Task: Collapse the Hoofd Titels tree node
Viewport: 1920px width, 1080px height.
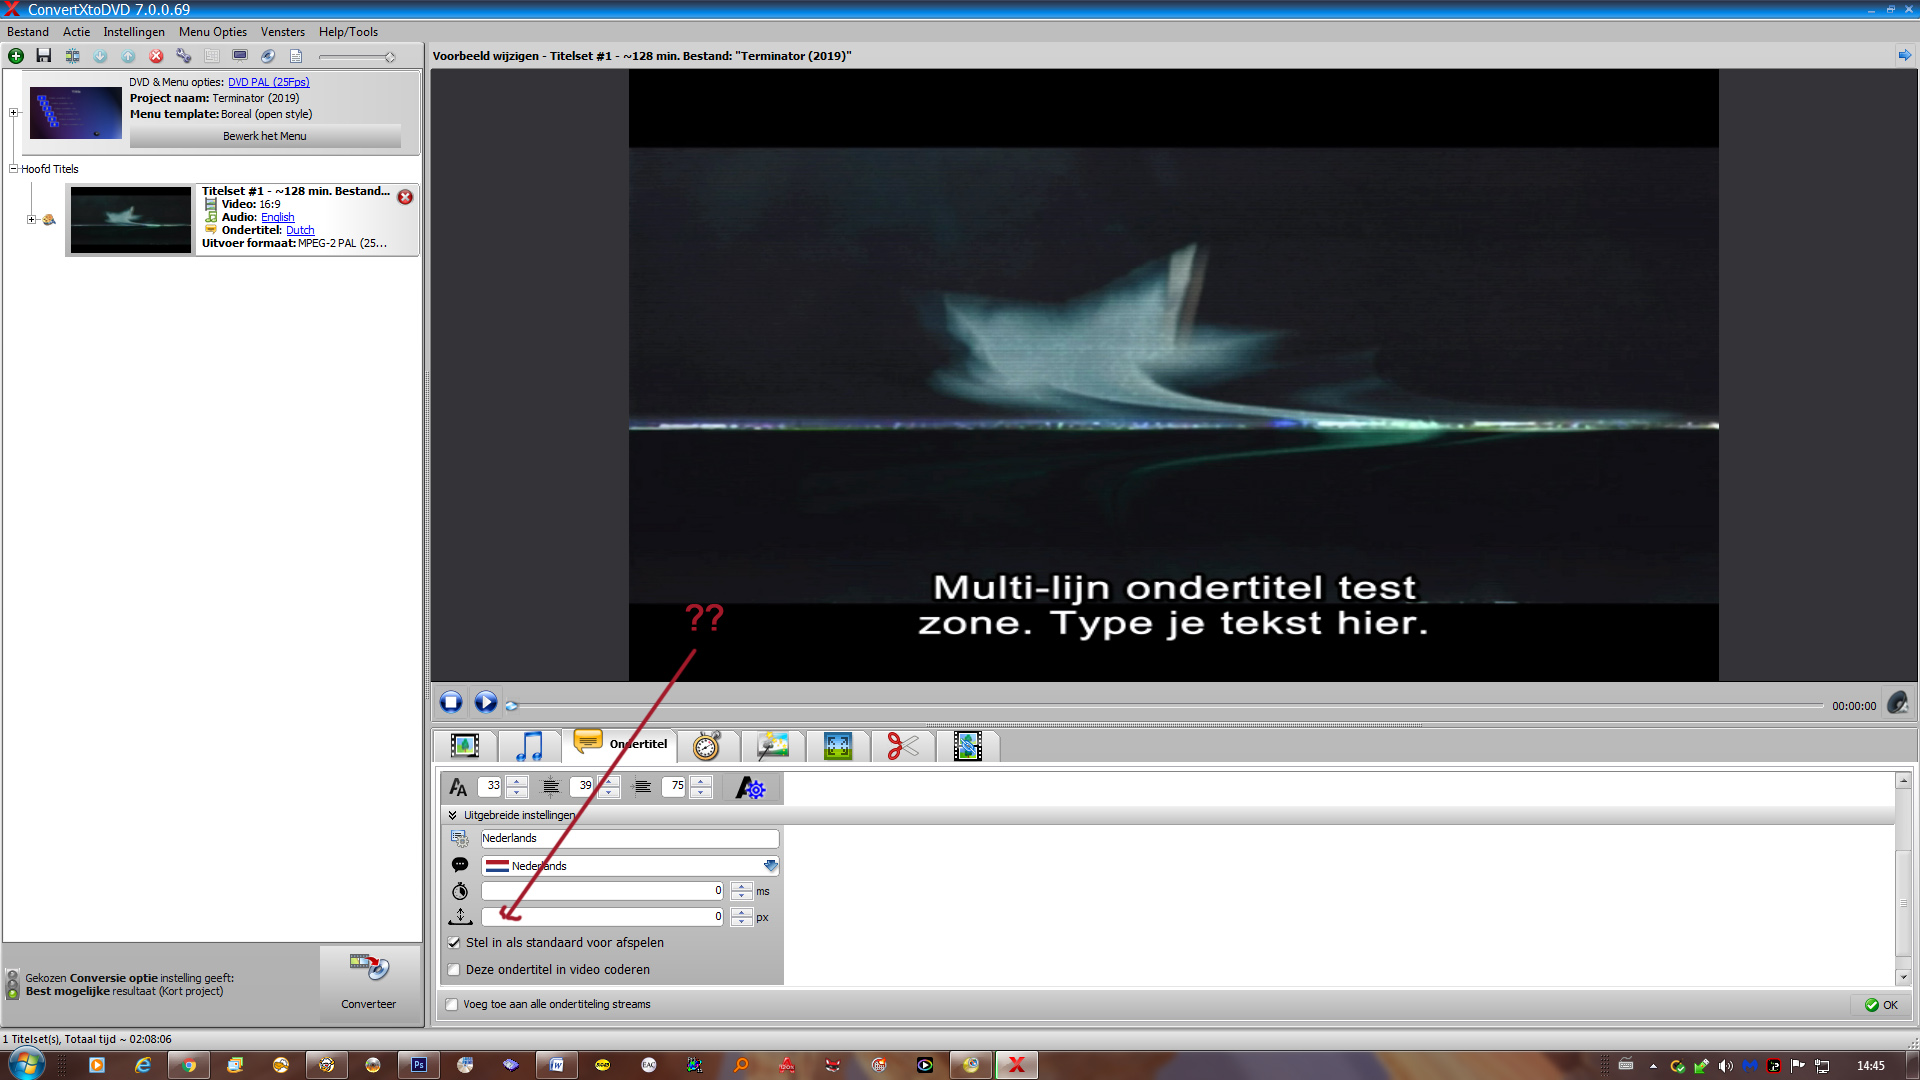Action: 14,168
